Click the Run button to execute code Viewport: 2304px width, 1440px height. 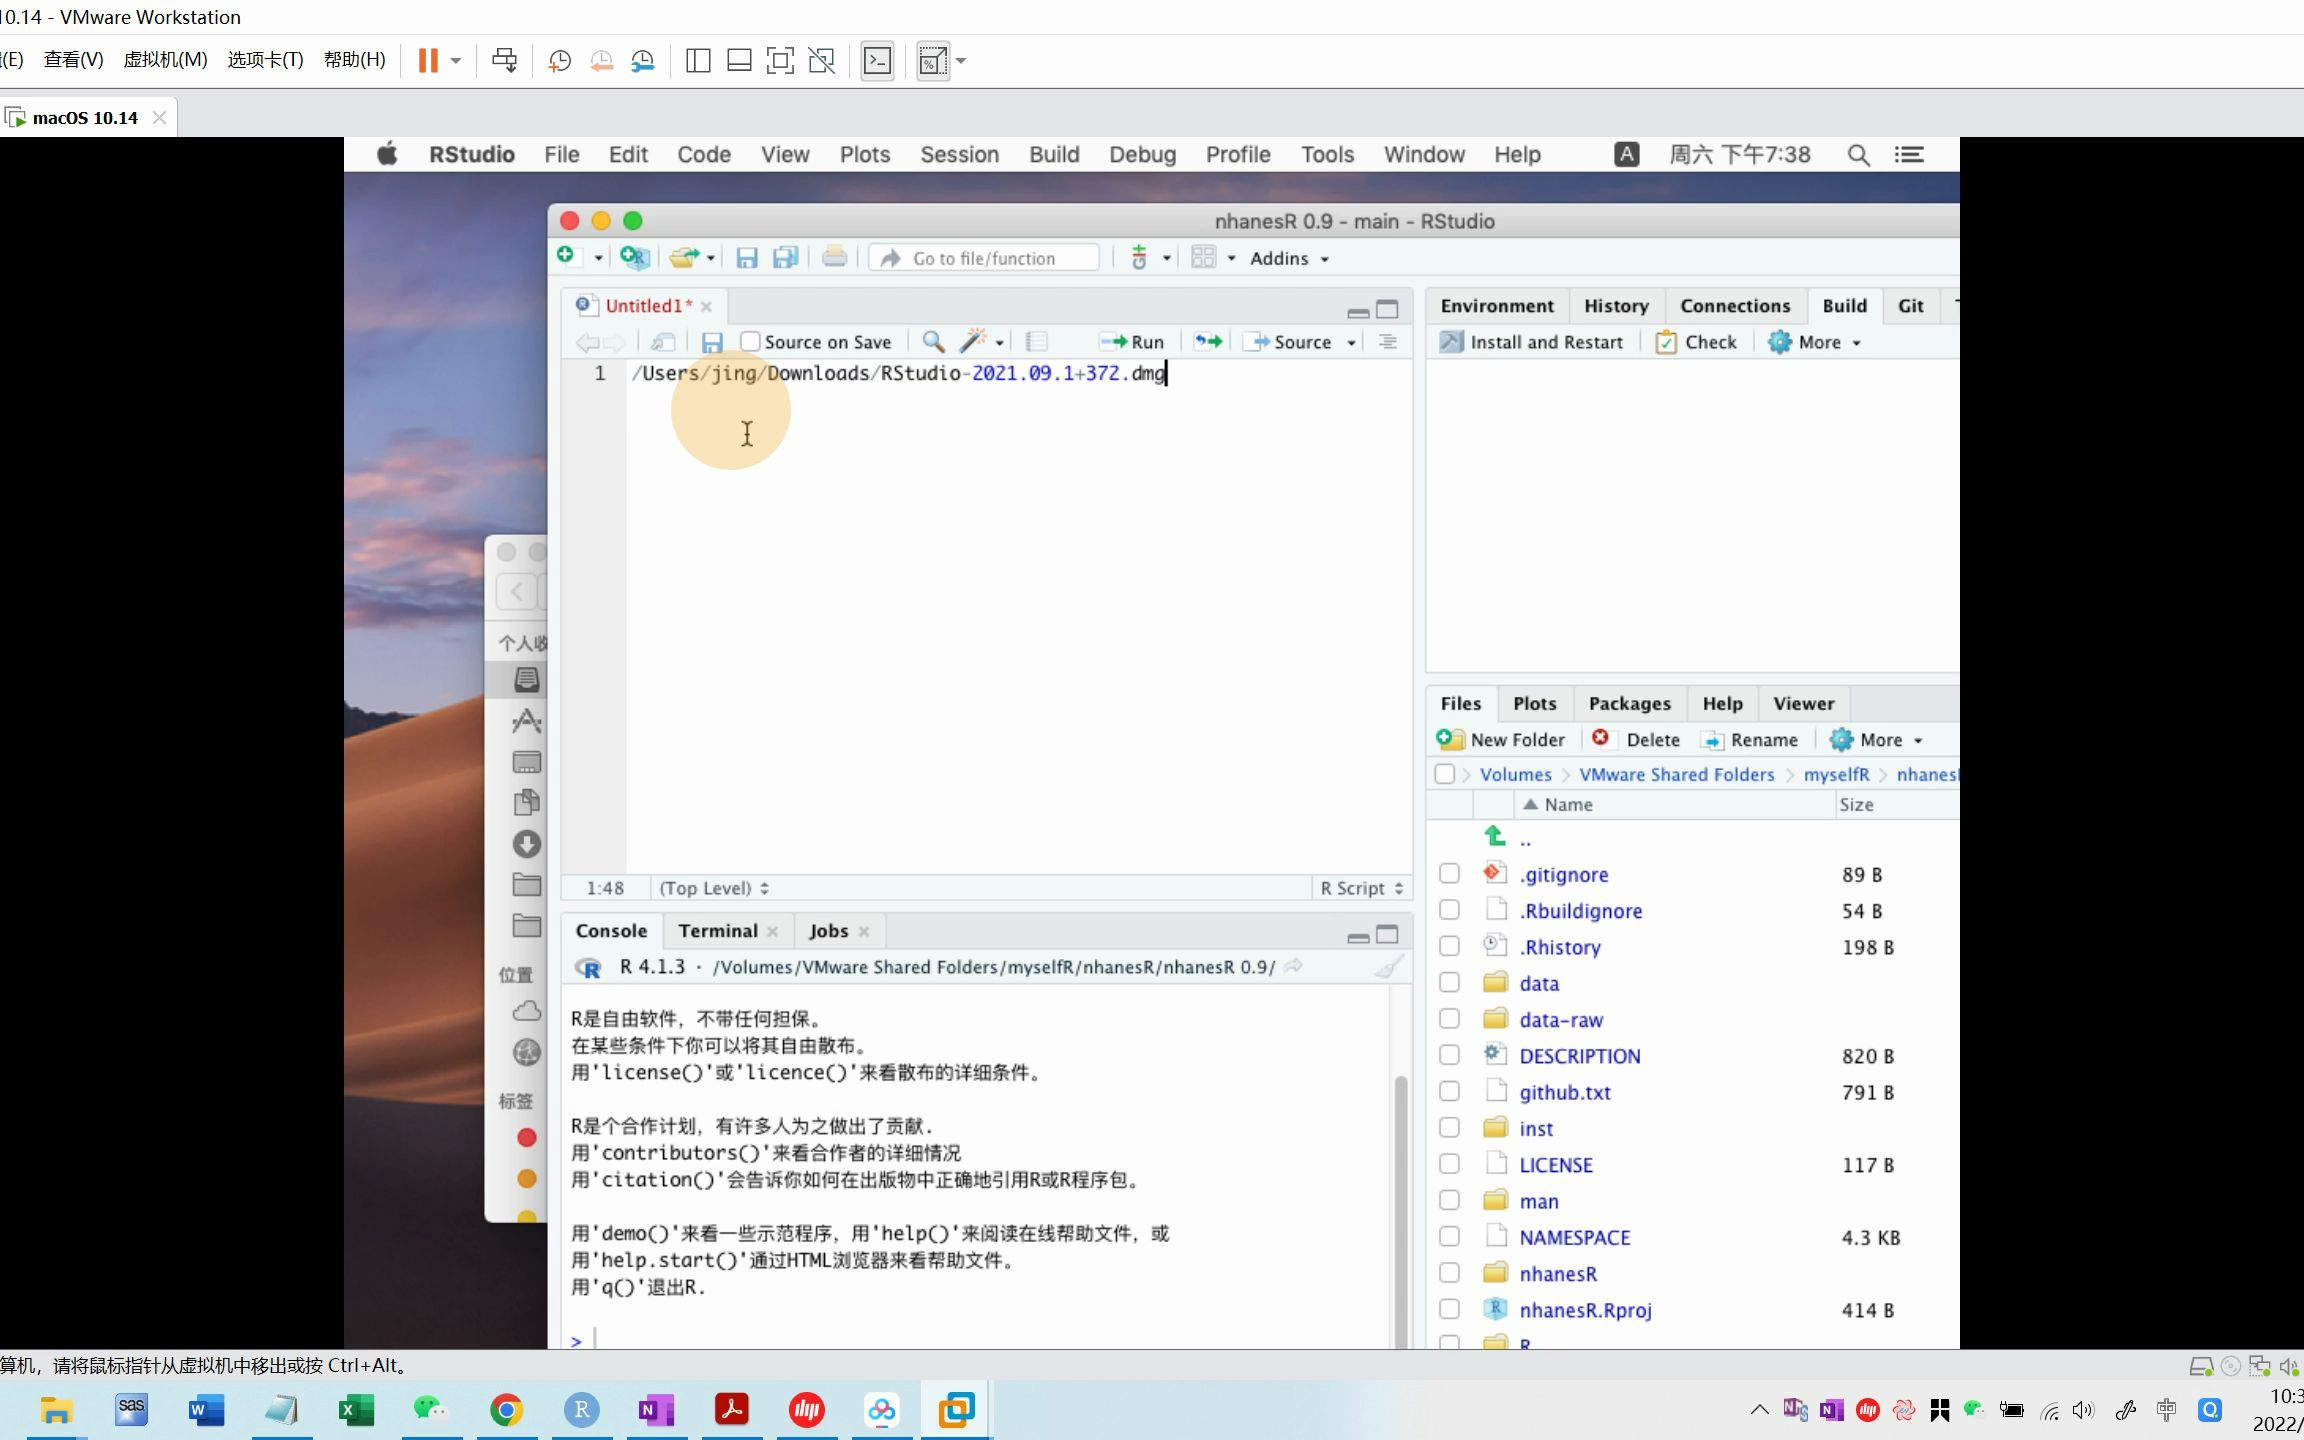[x=1133, y=342]
